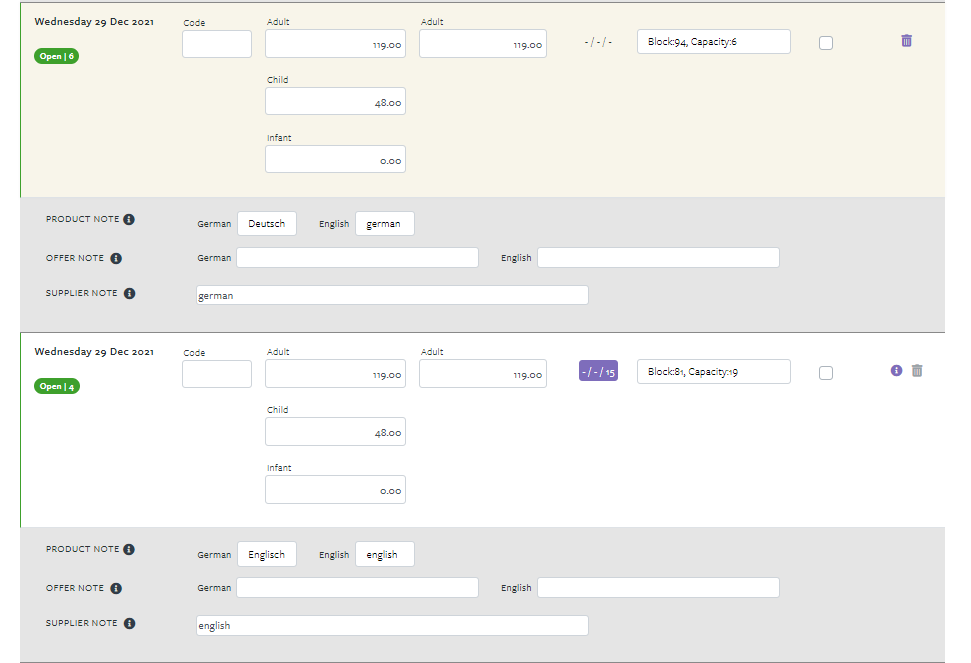Tick the checkbox in the Block:94 row
971x663 pixels.
pos(825,42)
